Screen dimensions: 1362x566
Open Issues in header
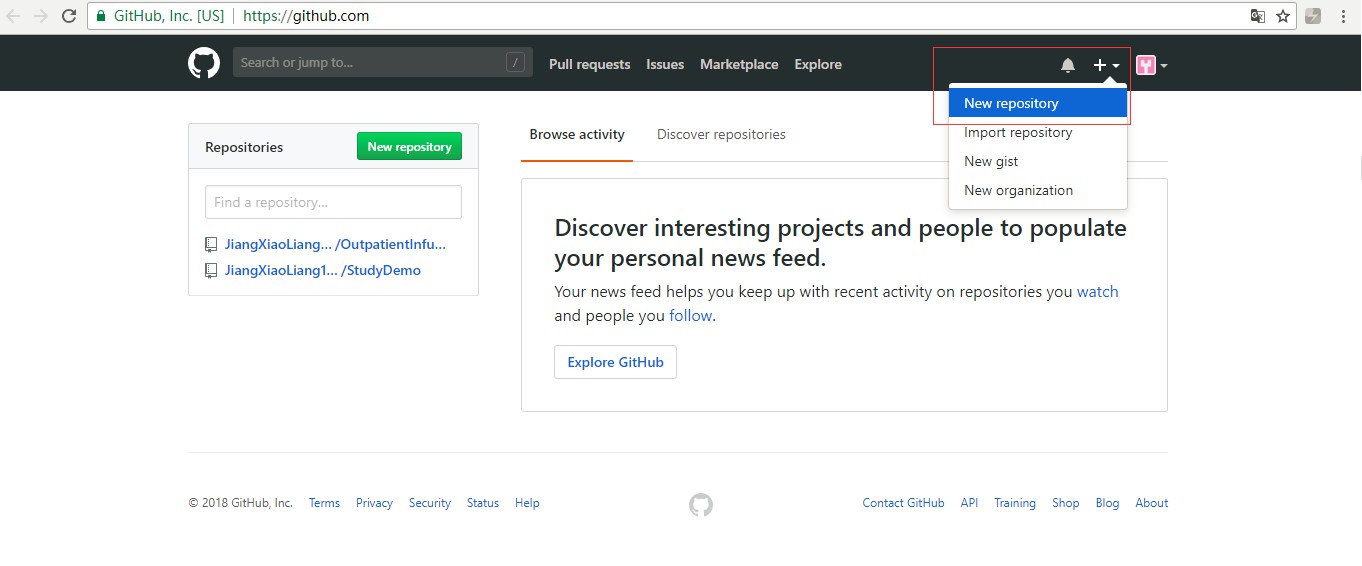pyautogui.click(x=665, y=64)
